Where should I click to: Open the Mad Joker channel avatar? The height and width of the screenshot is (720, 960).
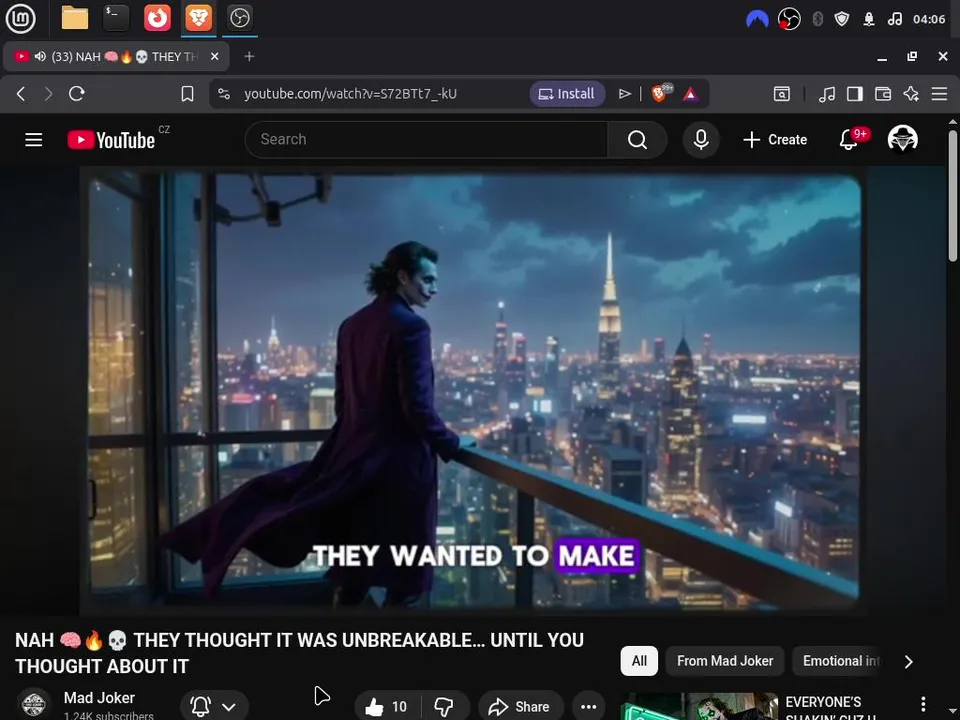pos(34,704)
